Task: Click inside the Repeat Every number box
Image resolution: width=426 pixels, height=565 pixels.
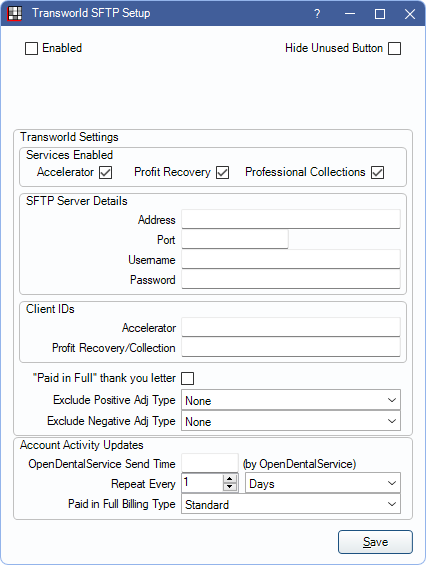Action: (x=202, y=482)
